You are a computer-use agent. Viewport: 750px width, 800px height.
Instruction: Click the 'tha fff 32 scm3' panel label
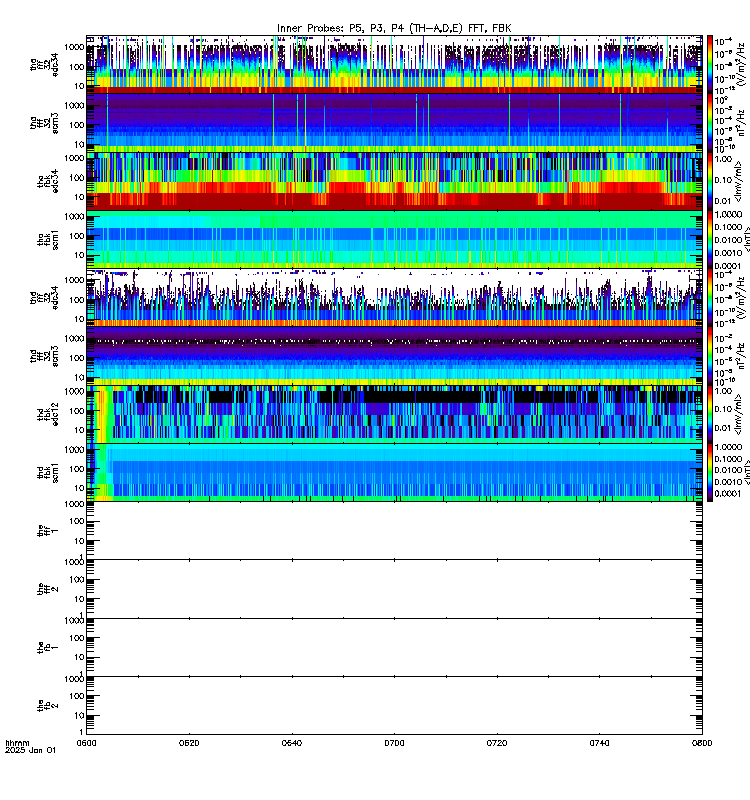[44, 123]
